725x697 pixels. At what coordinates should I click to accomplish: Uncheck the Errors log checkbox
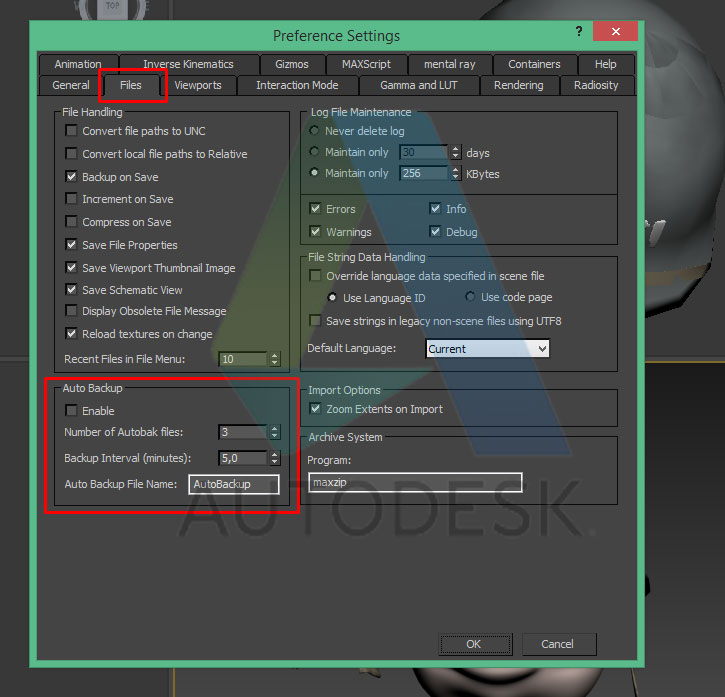coord(315,209)
